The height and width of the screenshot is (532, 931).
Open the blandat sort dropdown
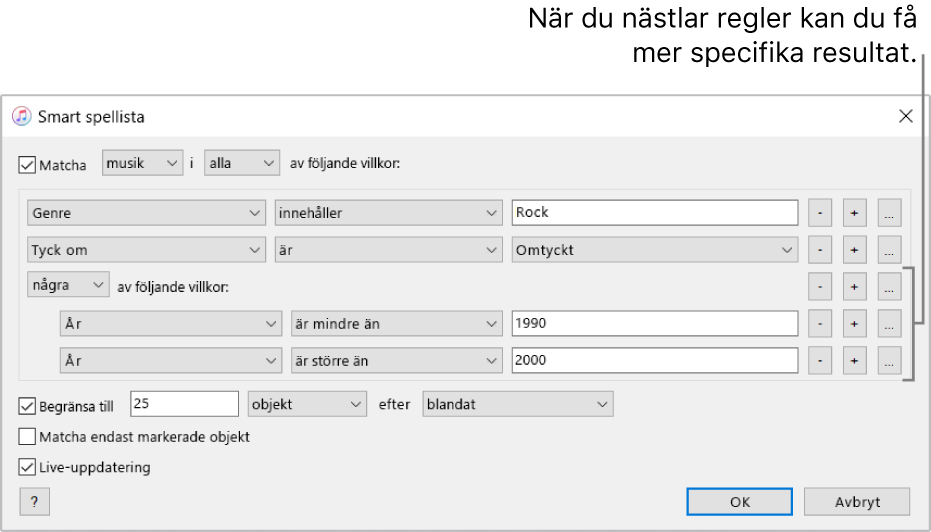(518, 404)
